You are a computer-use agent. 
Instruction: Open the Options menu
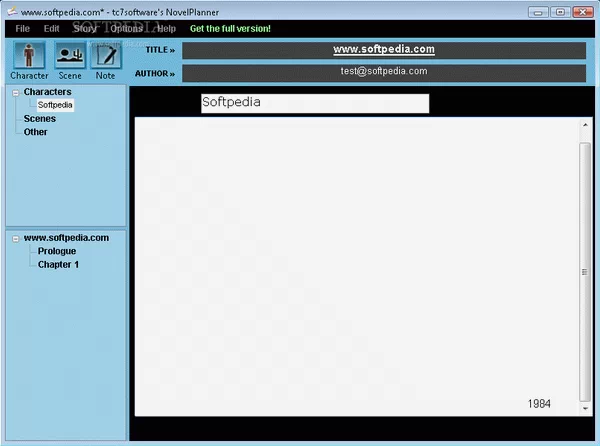(x=127, y=29)
